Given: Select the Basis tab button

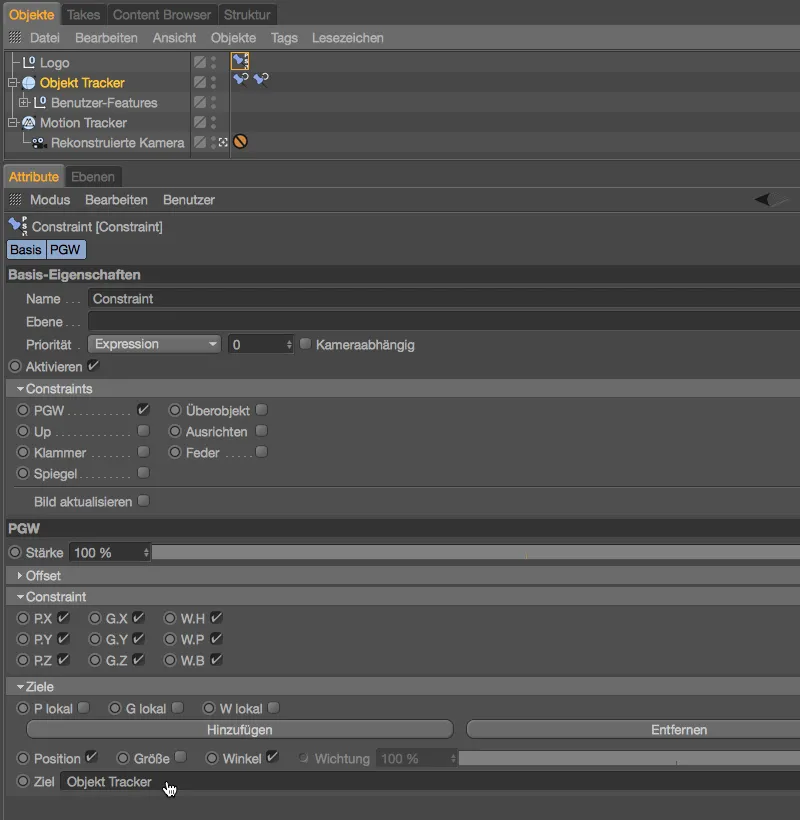Looking at the screenshot, I should pyautogui.click(x=26, y=249).
